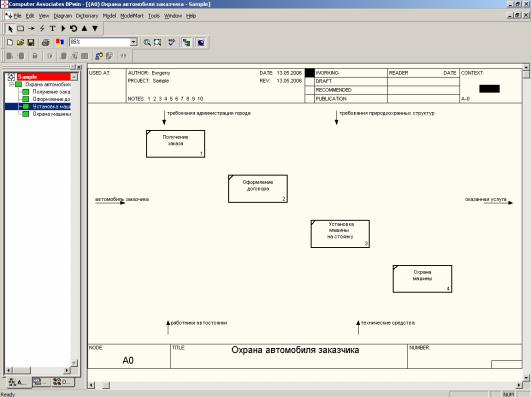Go to parent diagram (up triangle)
This screenshot has height=398, width=531.
[x=84, y=29]
